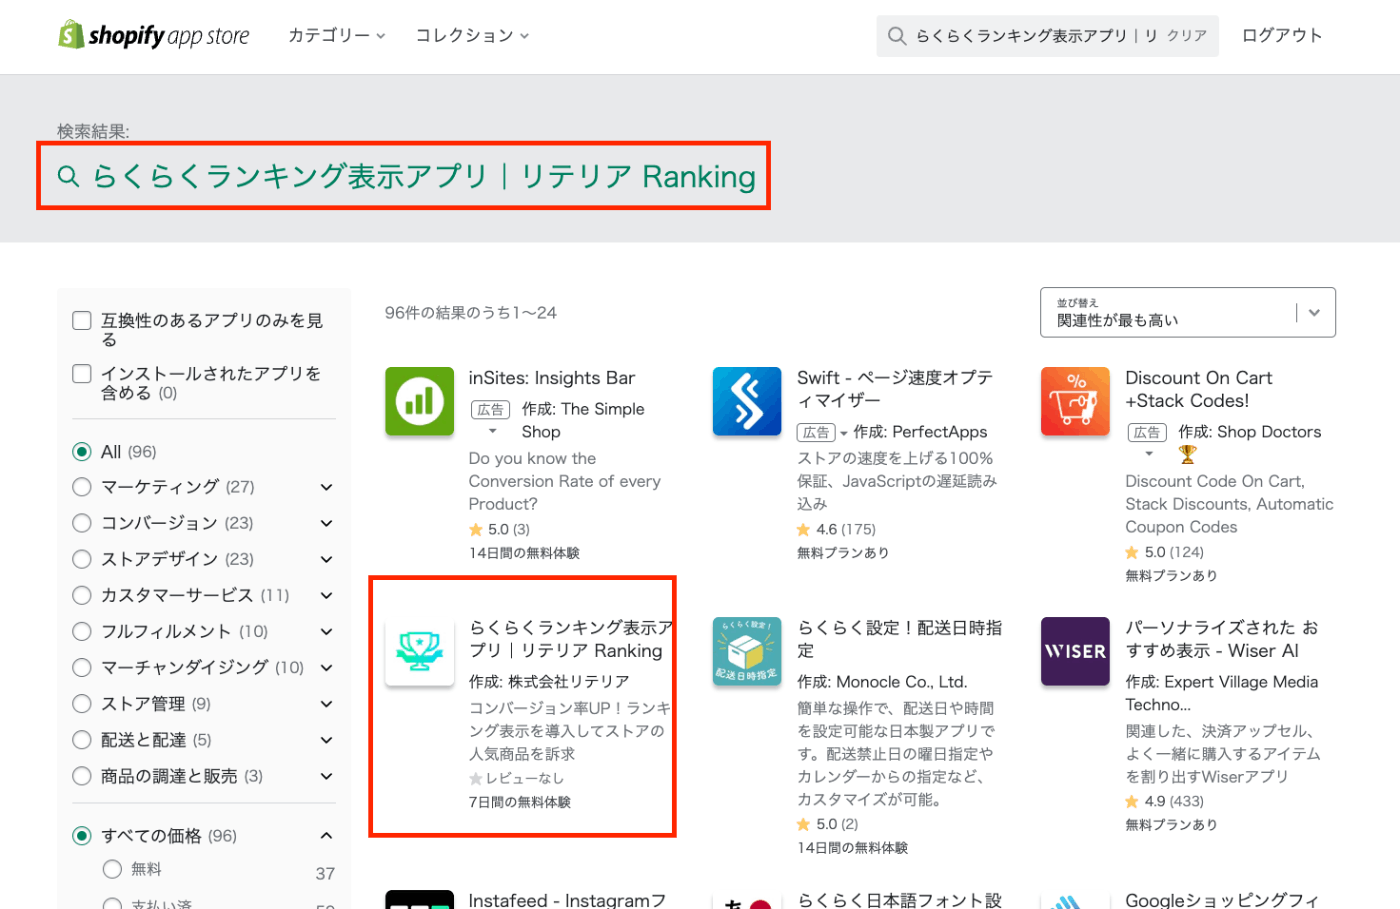Open らくらく設定！配送日時指定 title link

coord(899,639)
